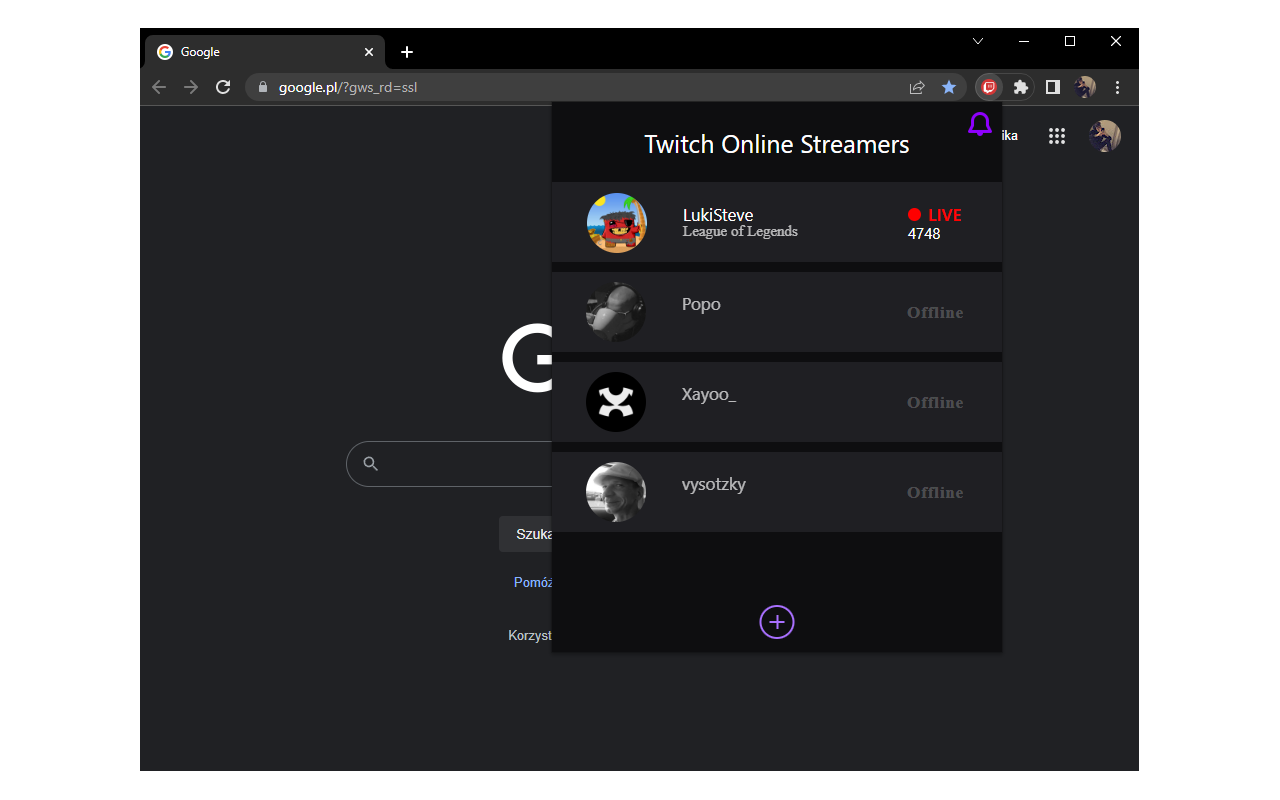Expand the tab search chevron

click(x=978, y=41)
